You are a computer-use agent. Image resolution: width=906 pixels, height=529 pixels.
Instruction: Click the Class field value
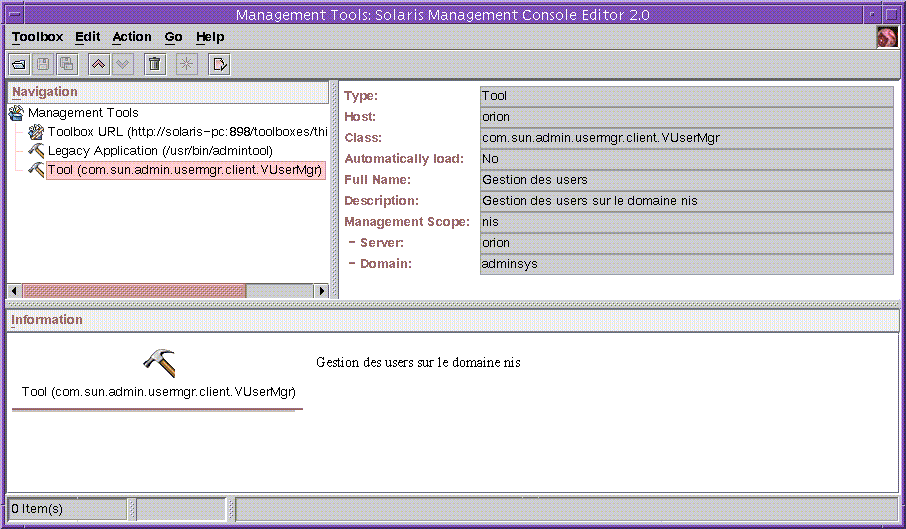pos(686,138)
